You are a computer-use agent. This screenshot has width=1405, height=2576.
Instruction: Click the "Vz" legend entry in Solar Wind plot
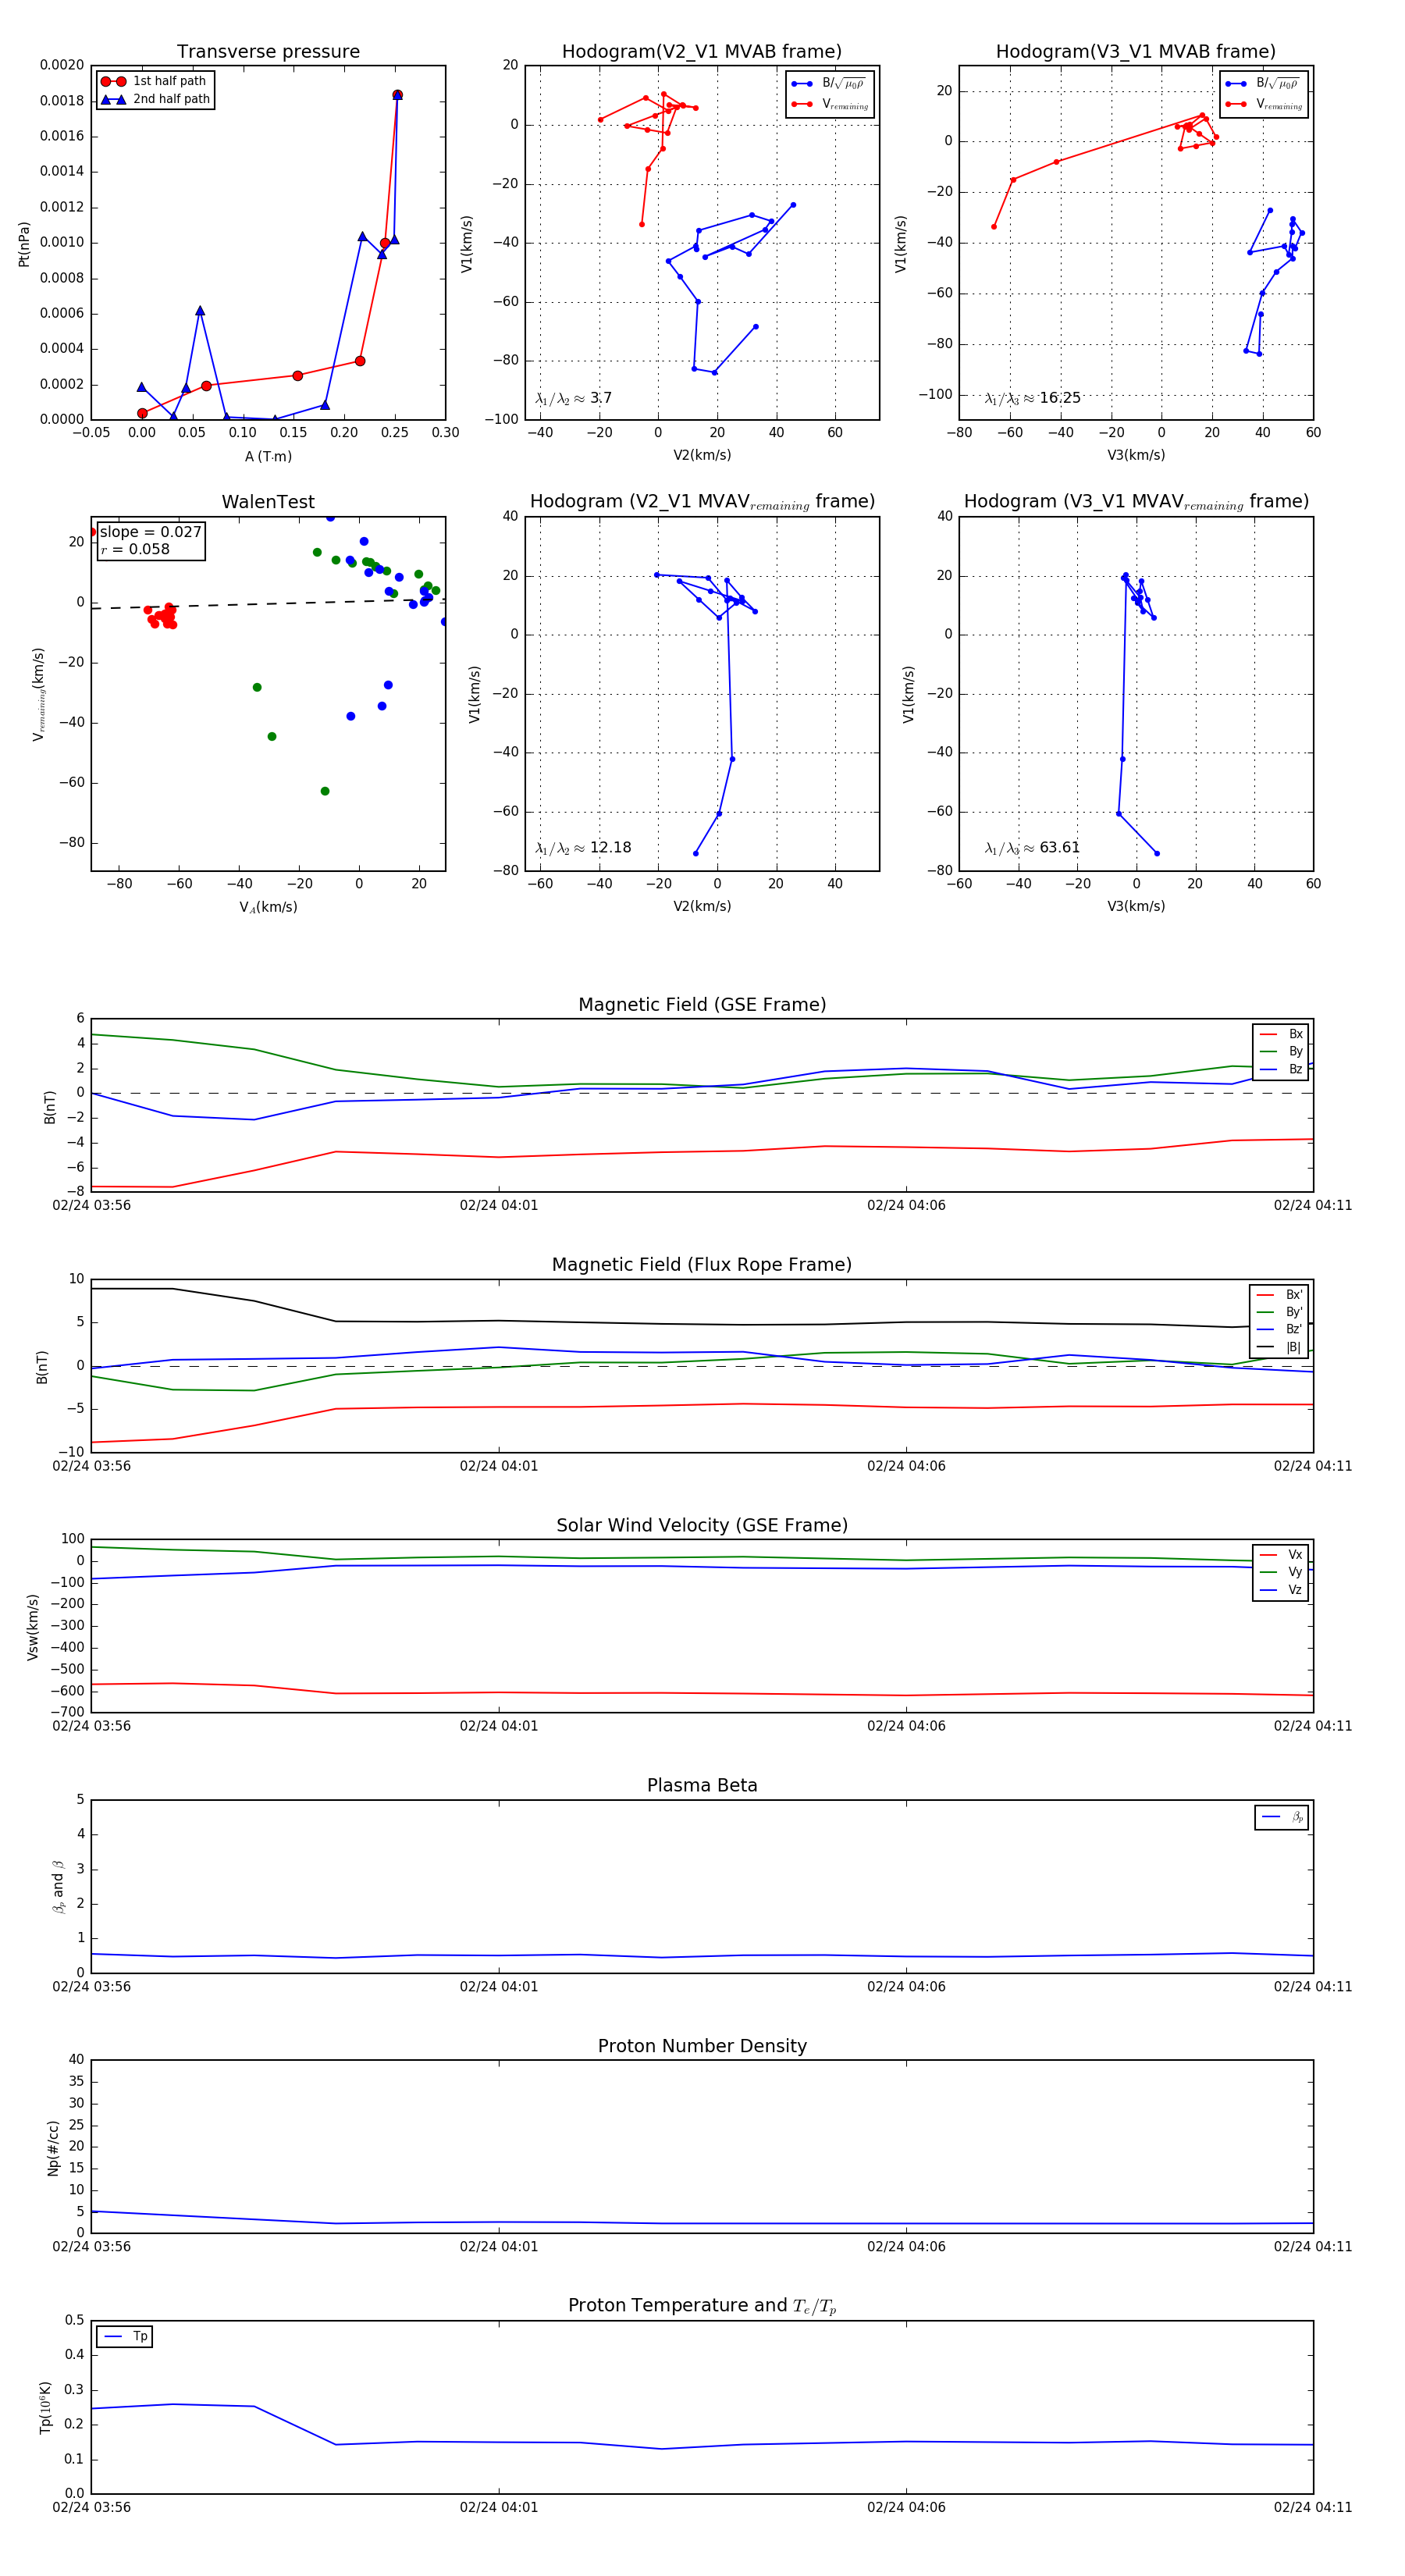(x=1282, y=1590)
